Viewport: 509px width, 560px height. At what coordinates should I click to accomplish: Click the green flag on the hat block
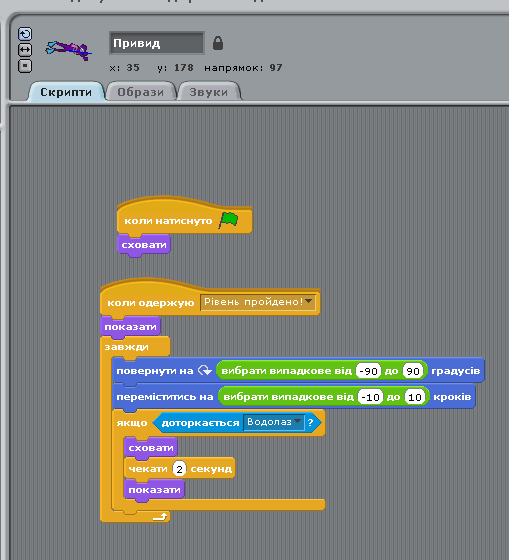coord(229,220)
